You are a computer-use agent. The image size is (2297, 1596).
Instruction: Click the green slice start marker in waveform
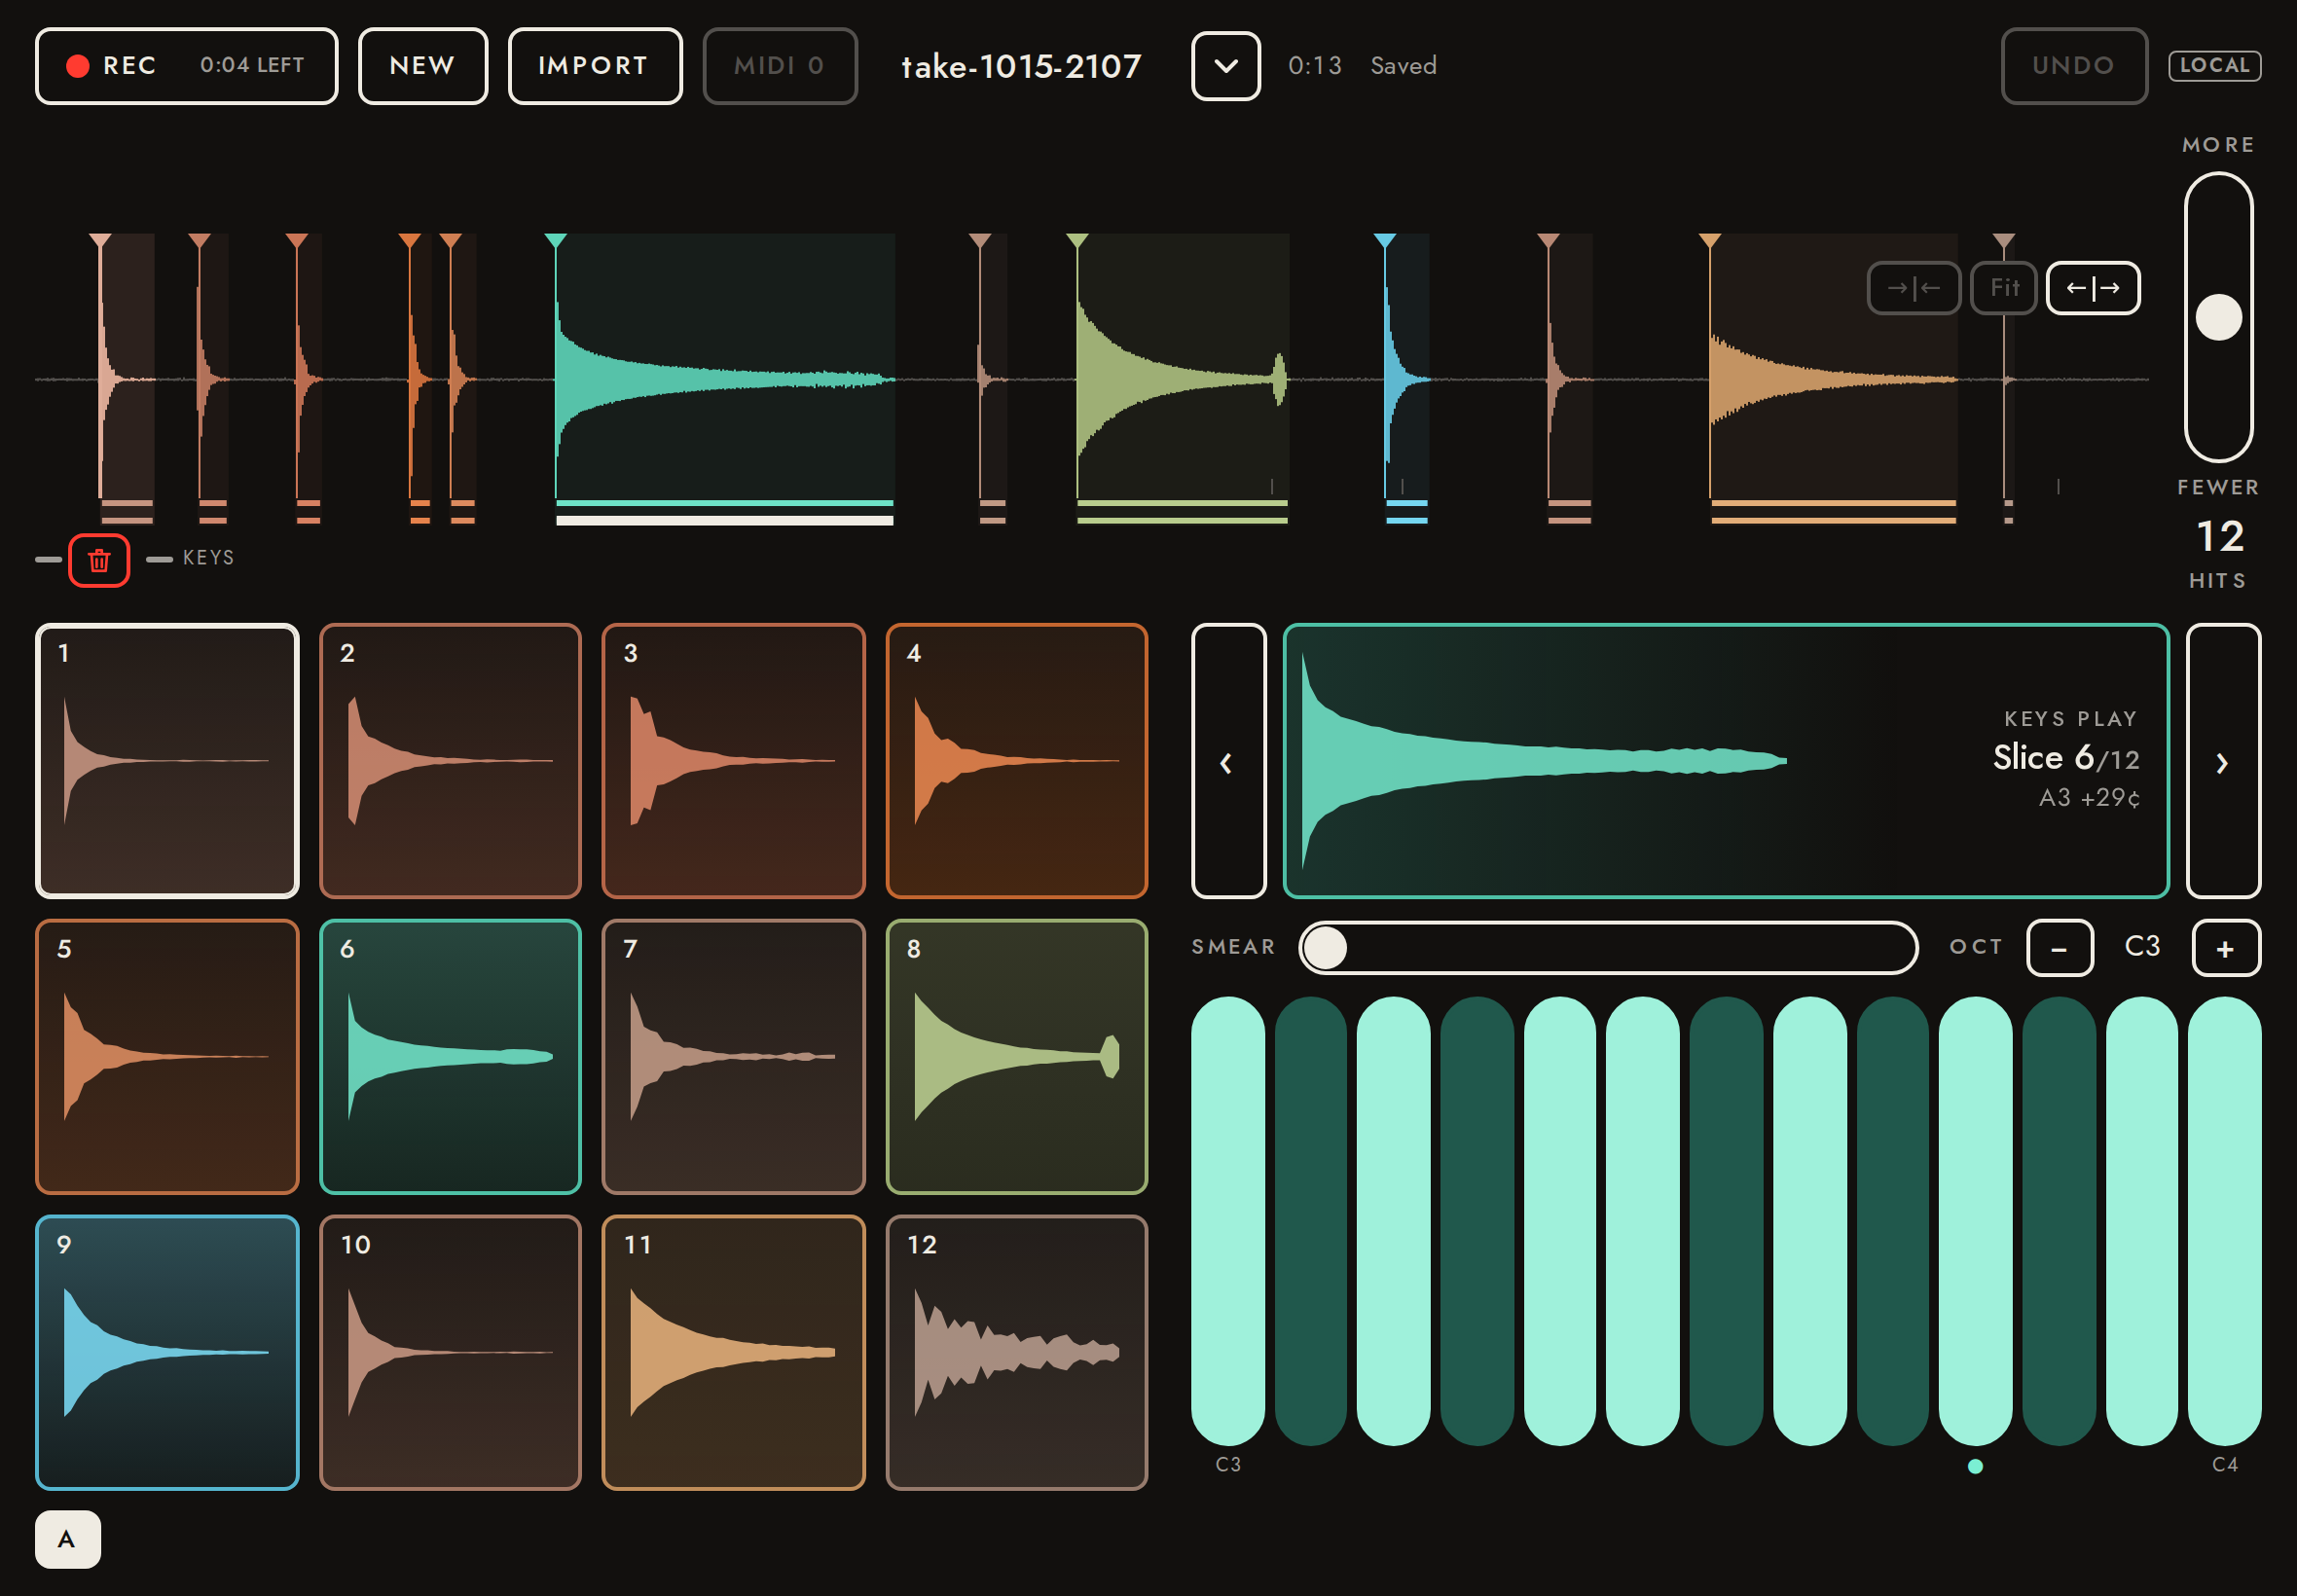pyautogui.click(x=1077, y=240)
